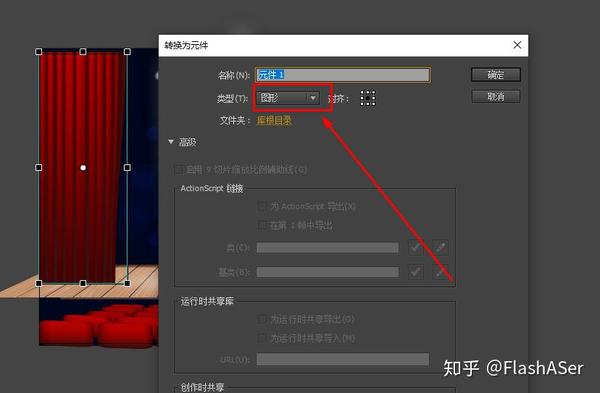This screenshot has width=600, height=393.
Task: Toggle the 为运行时共享导出 checkbox
Action: click(262, 319)
